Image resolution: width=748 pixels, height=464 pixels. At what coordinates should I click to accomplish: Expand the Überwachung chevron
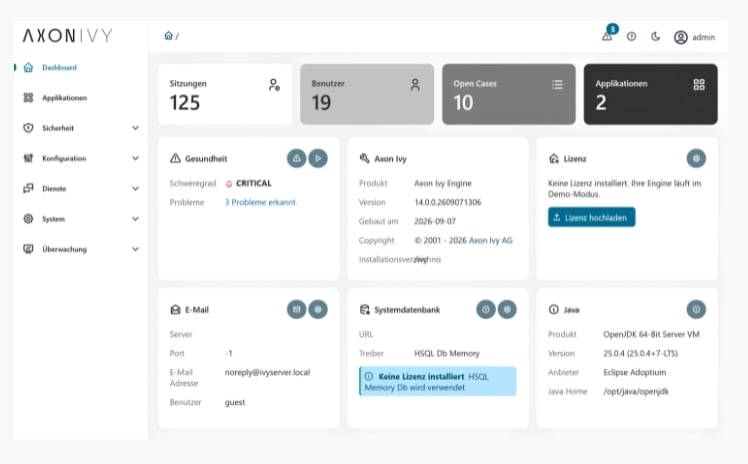[135, 249]
